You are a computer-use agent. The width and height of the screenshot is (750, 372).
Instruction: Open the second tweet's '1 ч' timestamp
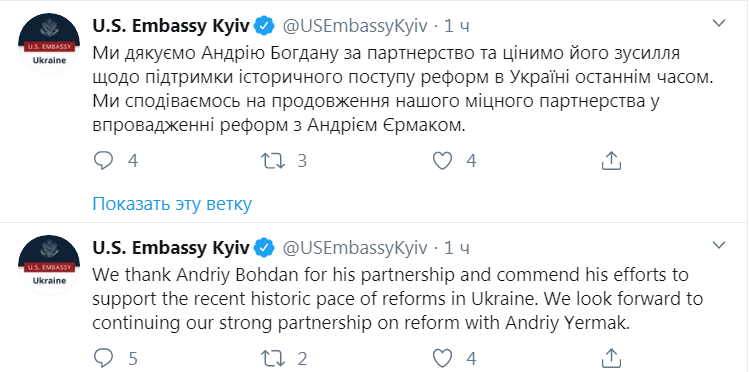pyautogui.click(x=457, y=248)
